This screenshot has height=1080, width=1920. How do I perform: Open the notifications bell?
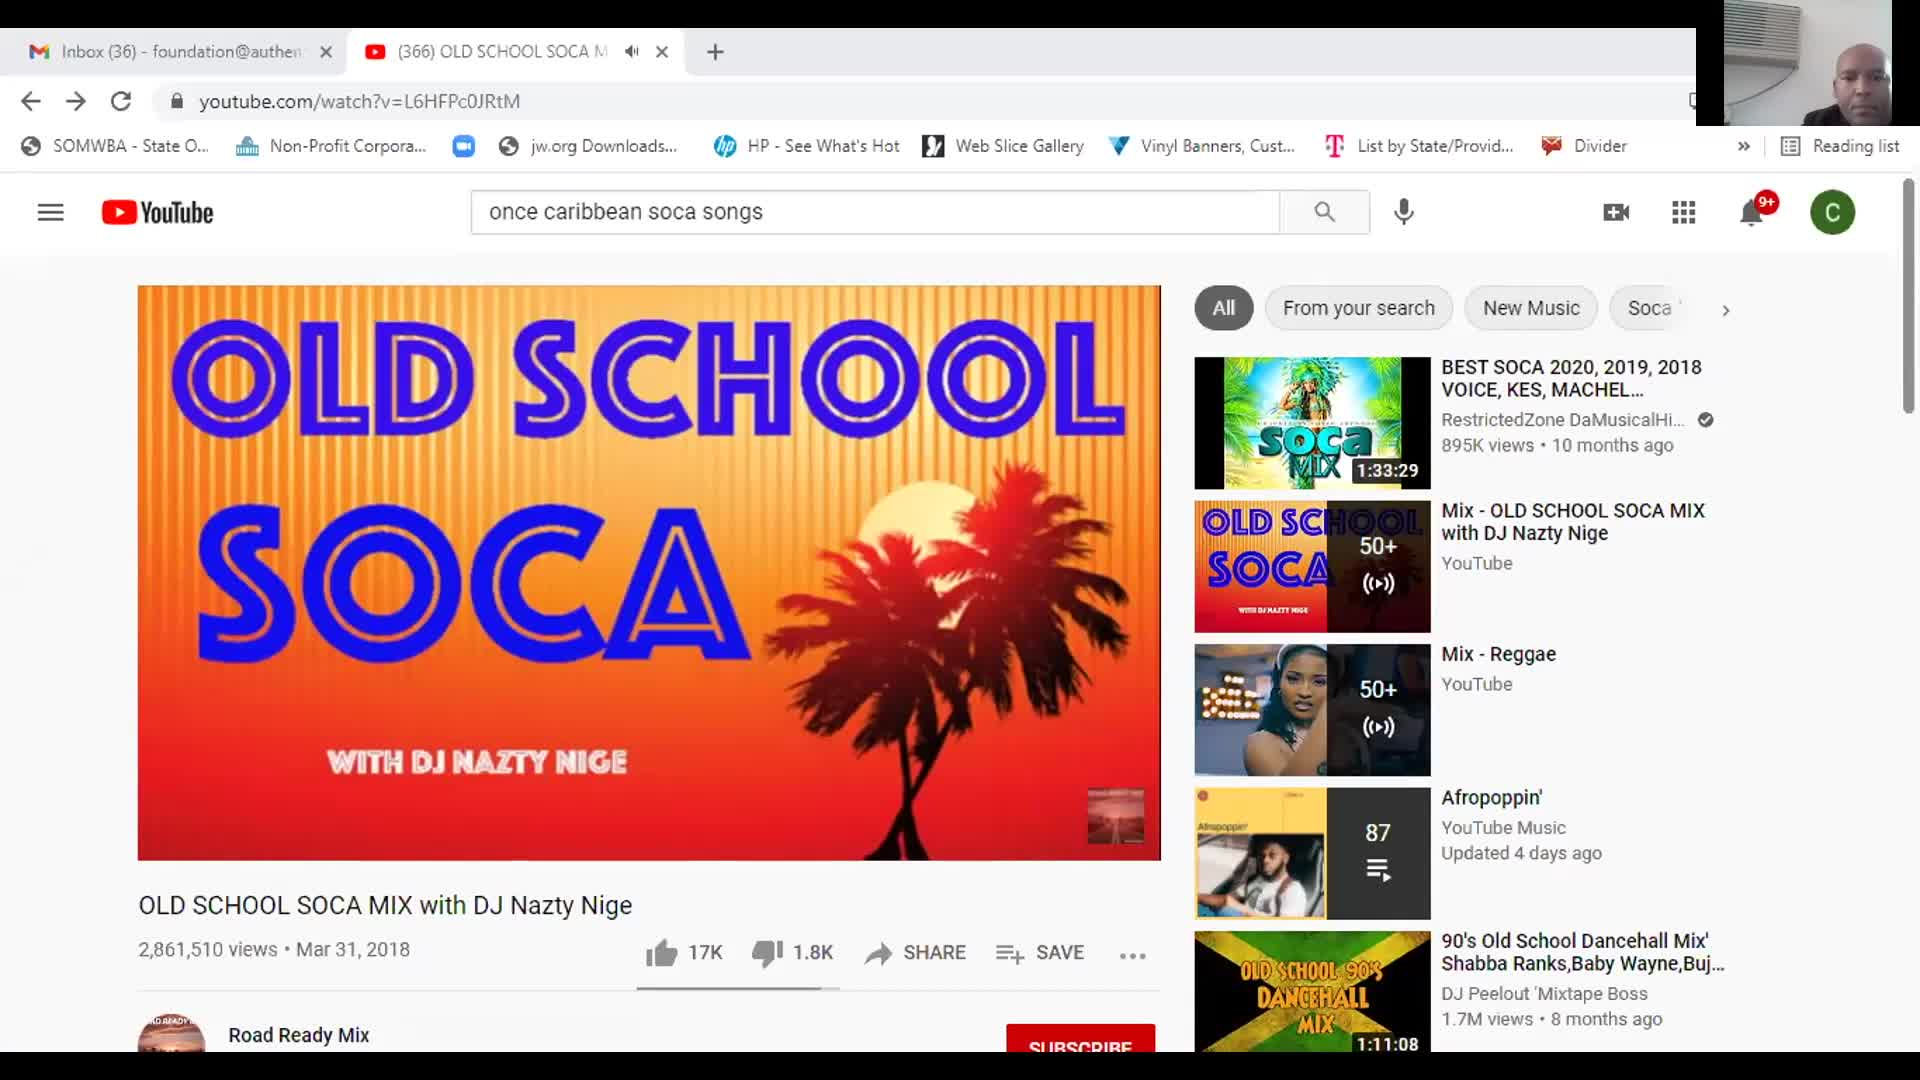1751,213
